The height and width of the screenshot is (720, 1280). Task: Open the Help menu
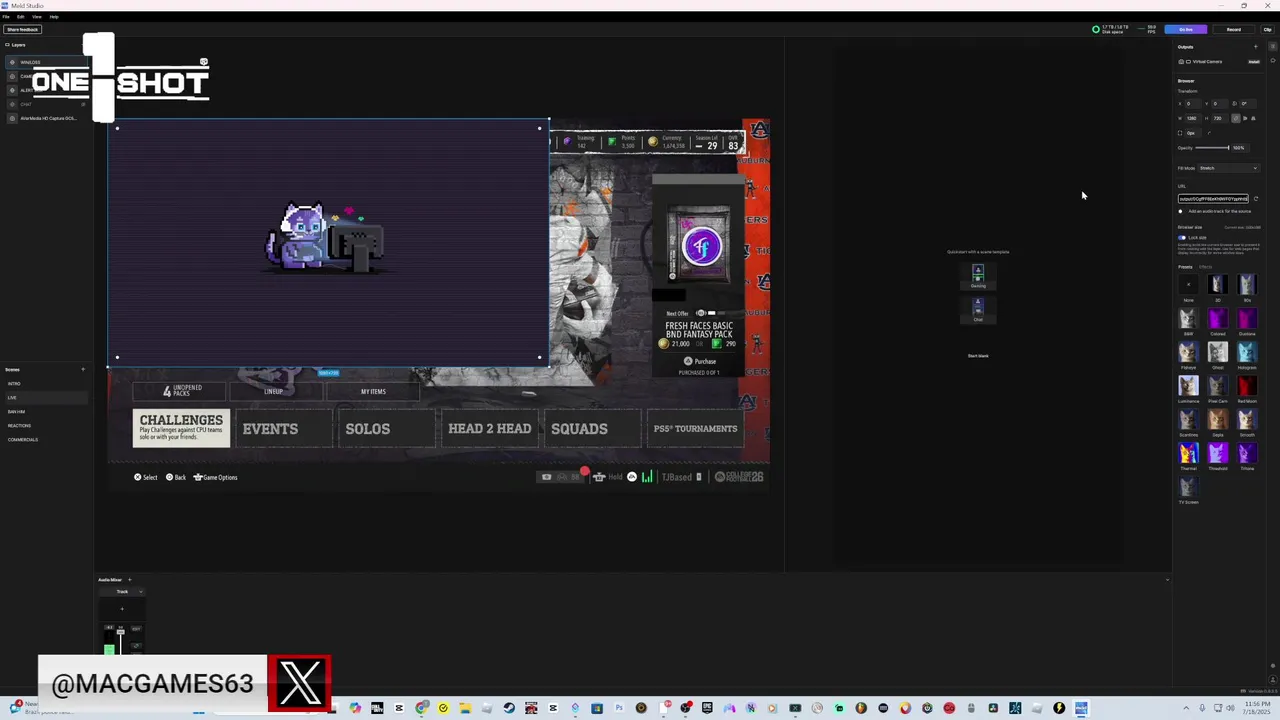click(x=54, y=17)
